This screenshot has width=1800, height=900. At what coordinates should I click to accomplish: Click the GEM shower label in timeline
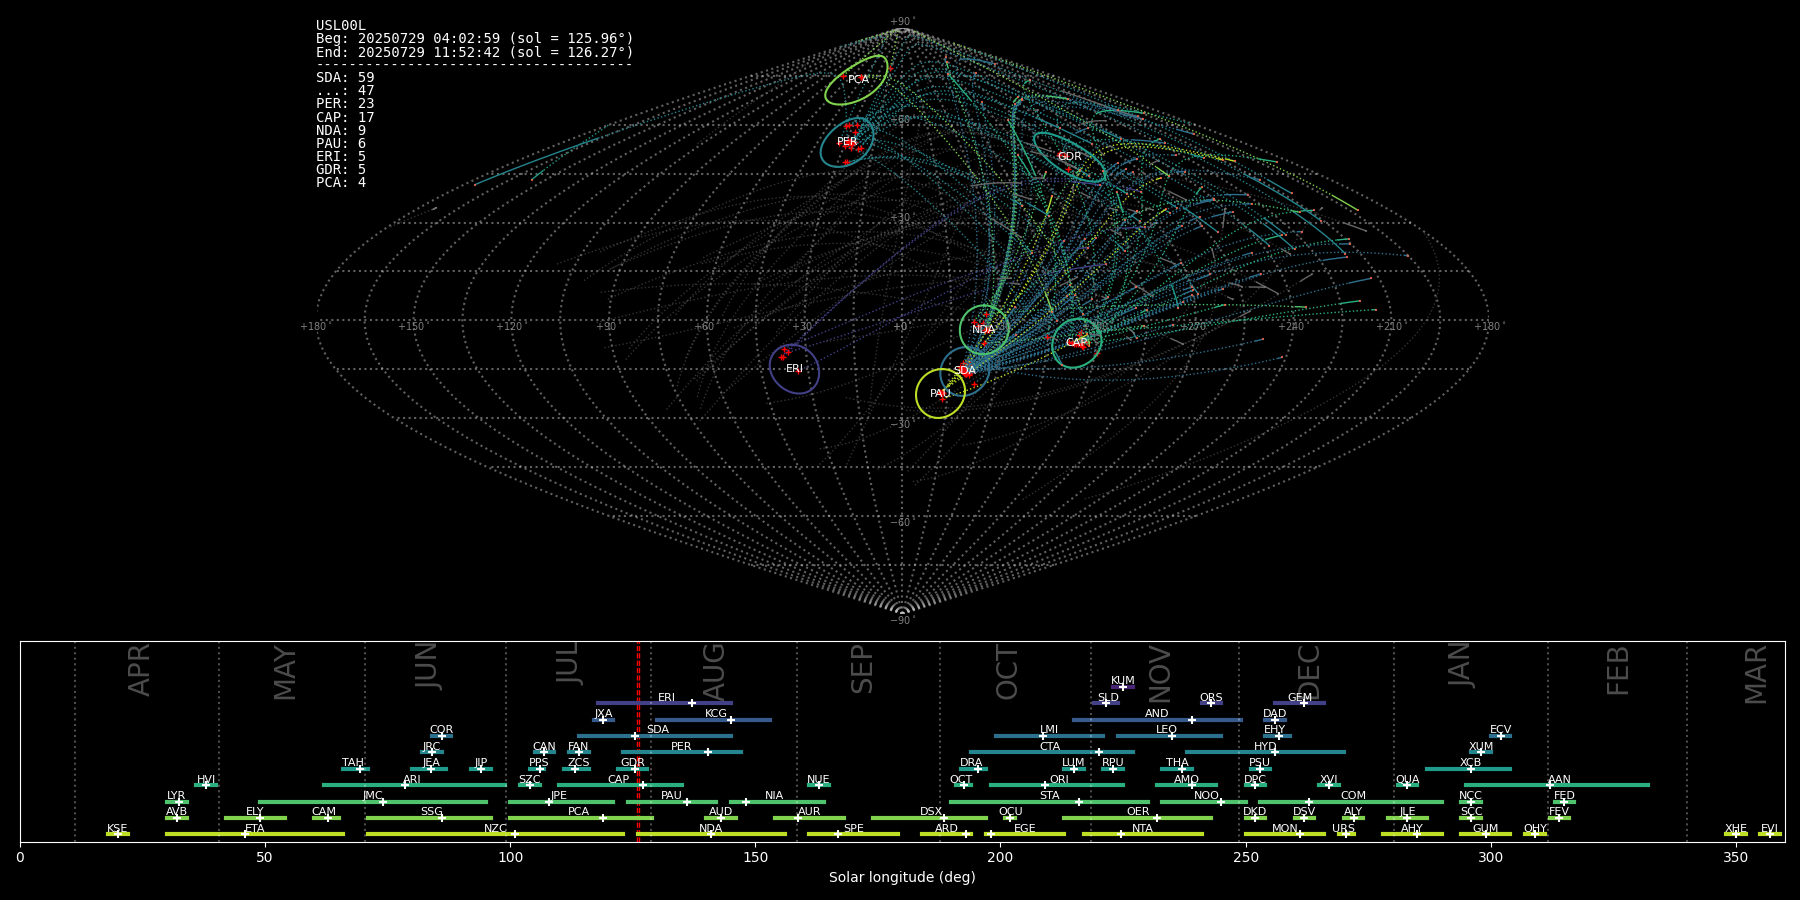(1299, 698)
